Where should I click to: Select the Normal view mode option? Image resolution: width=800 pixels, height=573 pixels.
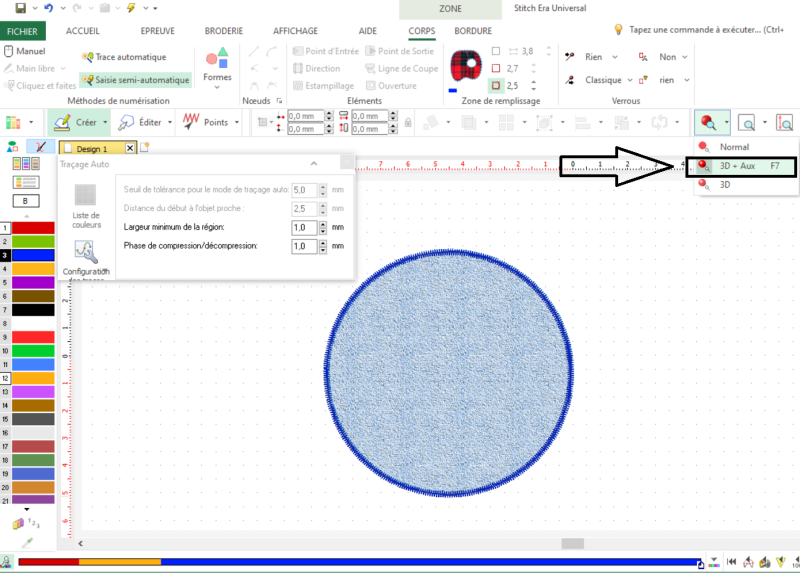733,147
